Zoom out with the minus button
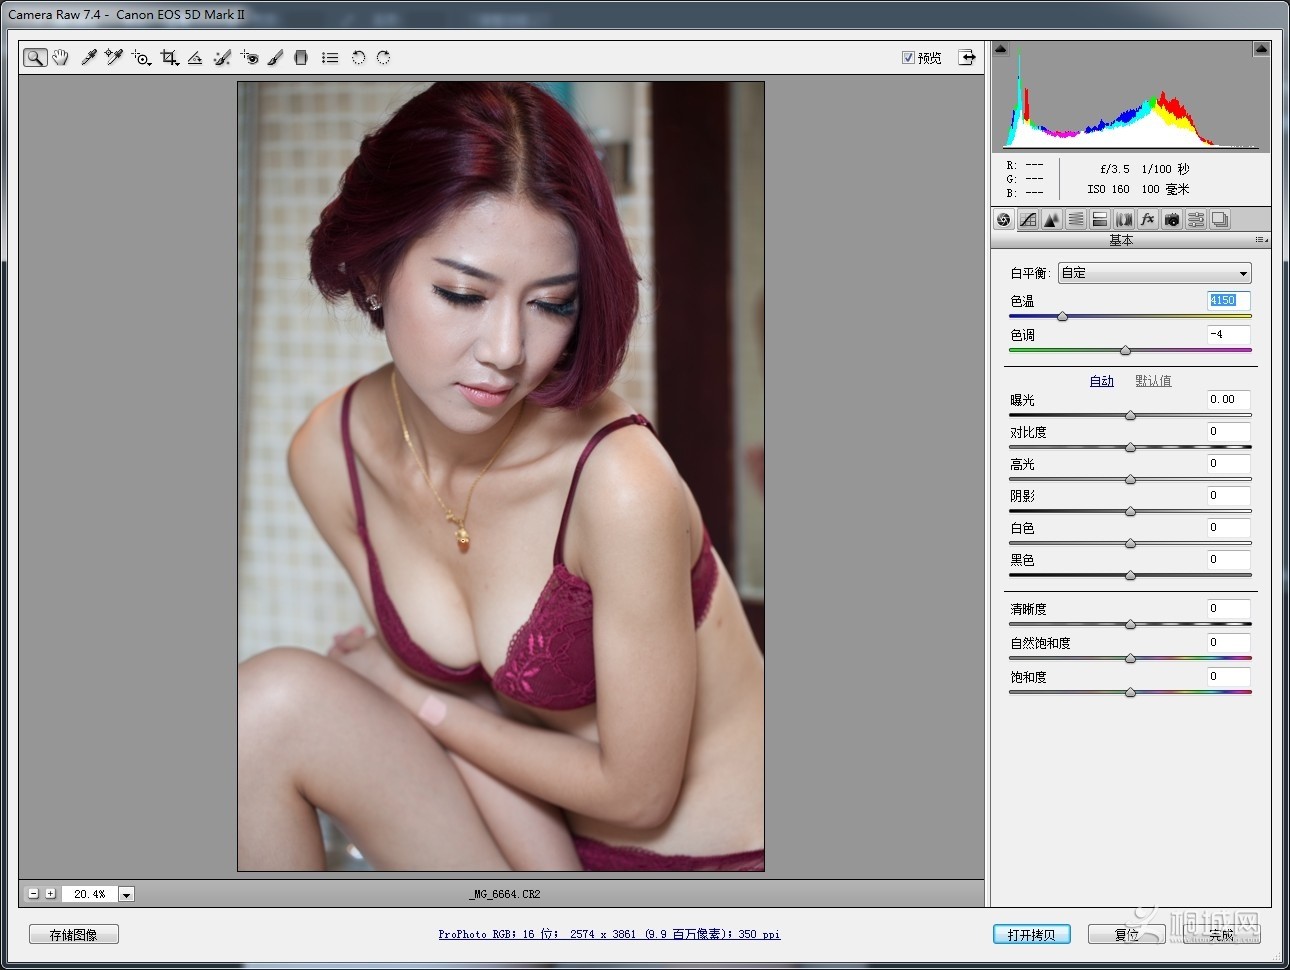Viewport: 1290px width, 970px height. click(x=33, y=893)
